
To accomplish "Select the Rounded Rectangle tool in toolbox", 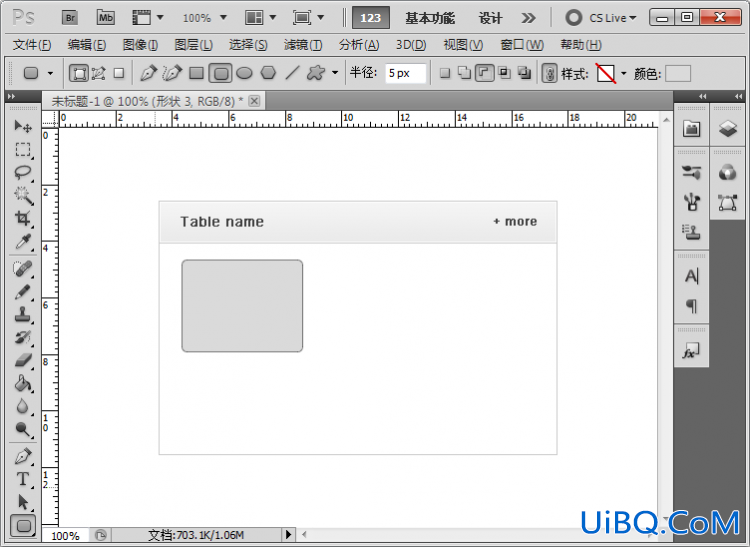I will (23, 526).
